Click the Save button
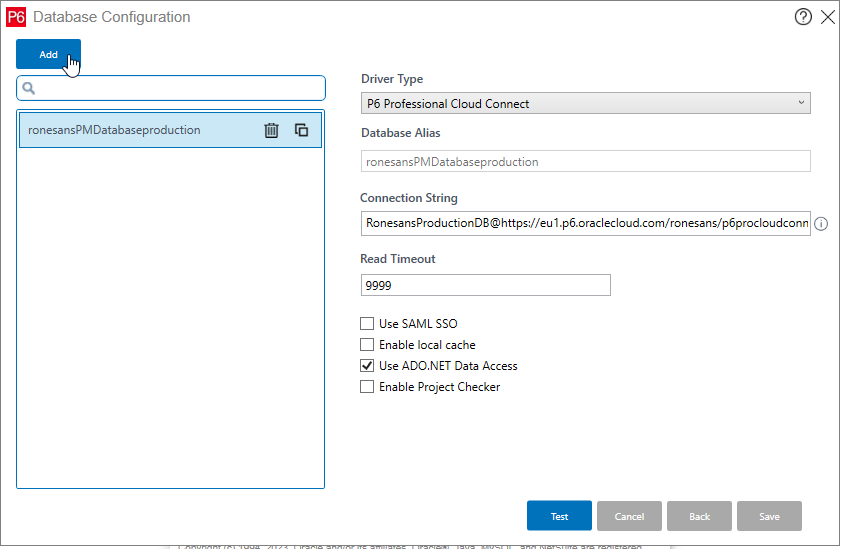 coord(769,516)
